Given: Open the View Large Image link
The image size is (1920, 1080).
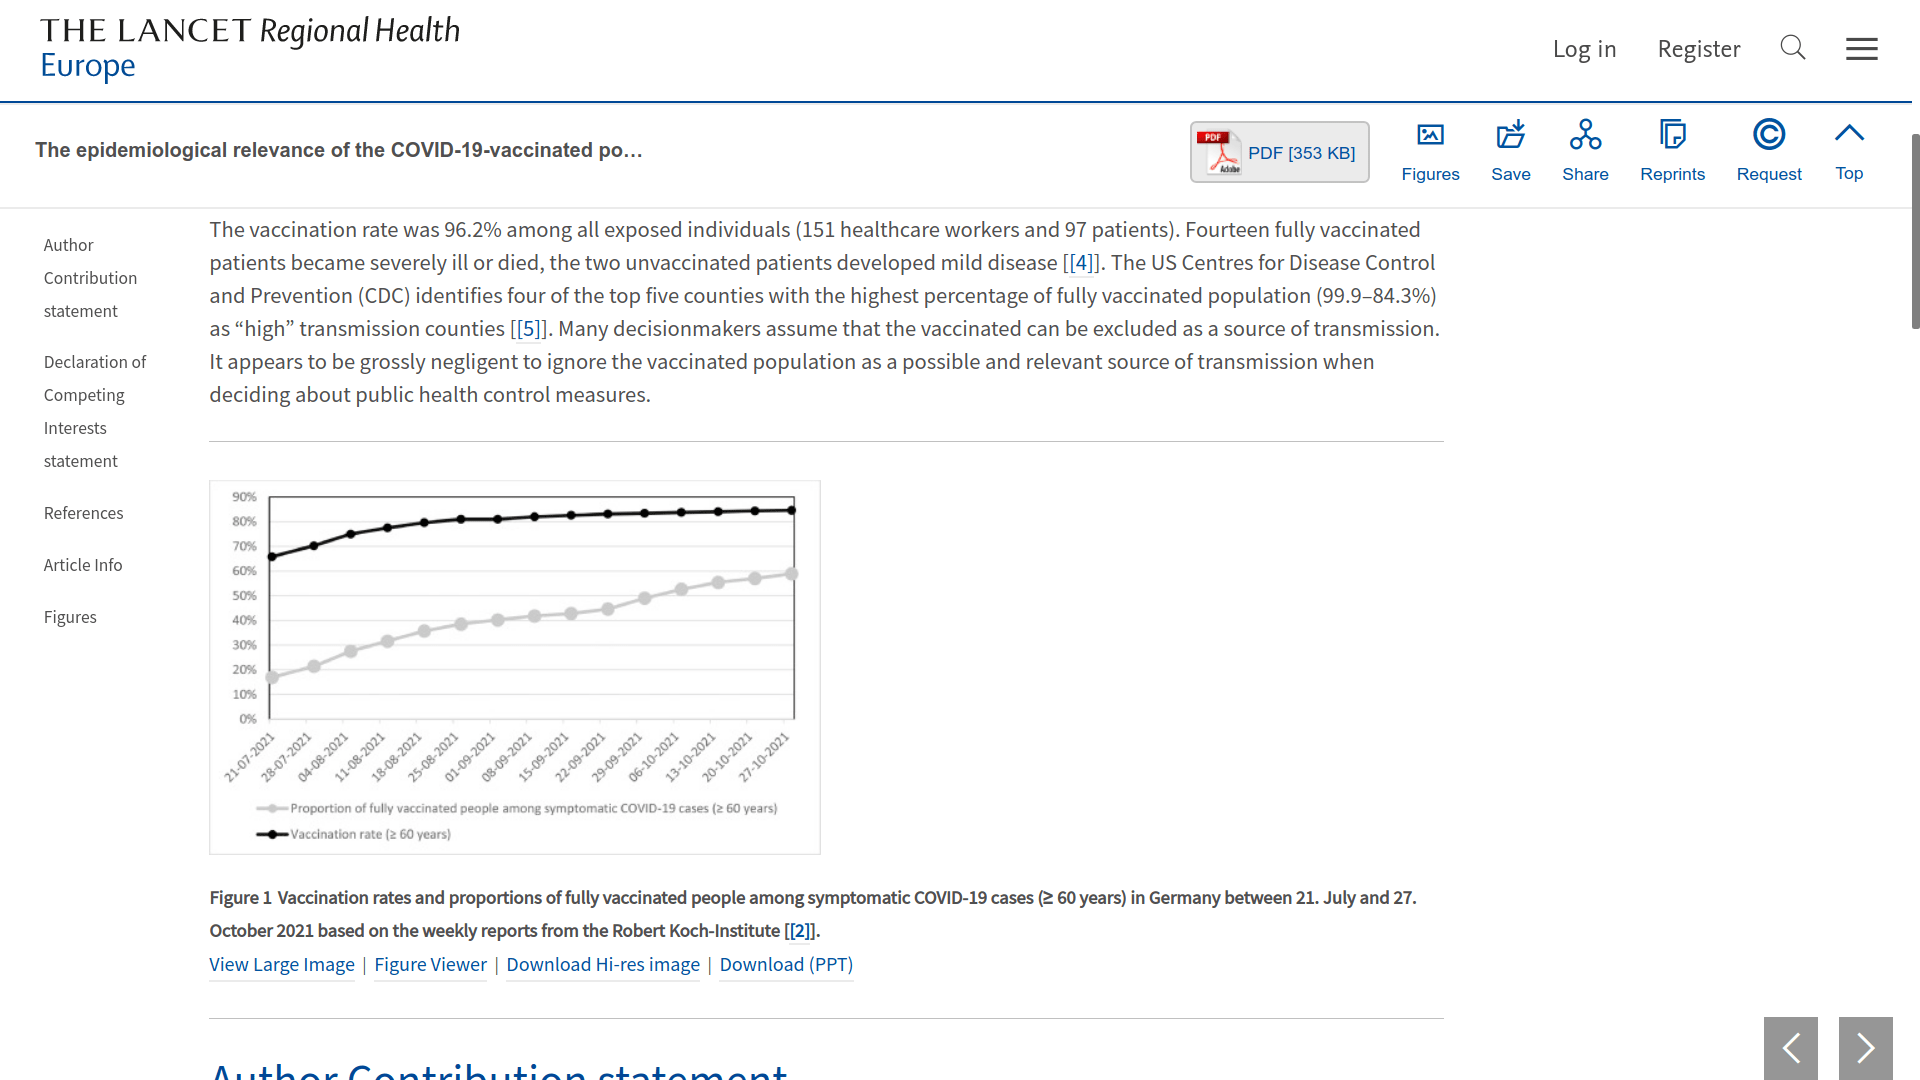Looking at the screenshot, I should click(282, 965).
